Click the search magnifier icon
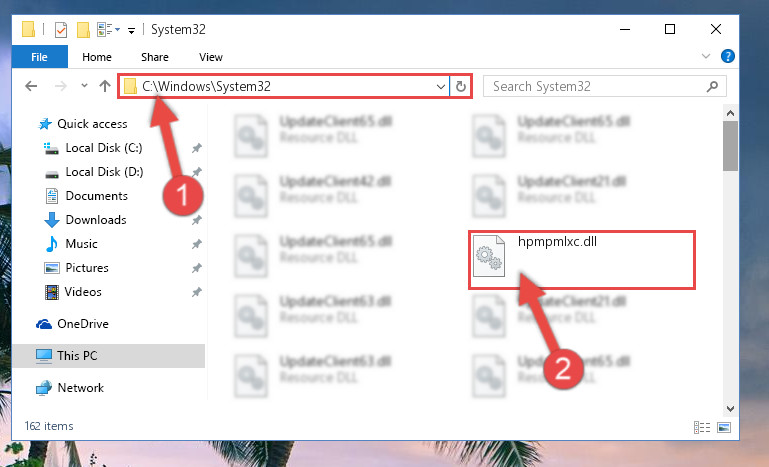The height and width of the screenshot is (467, 769). pos(712,86)
